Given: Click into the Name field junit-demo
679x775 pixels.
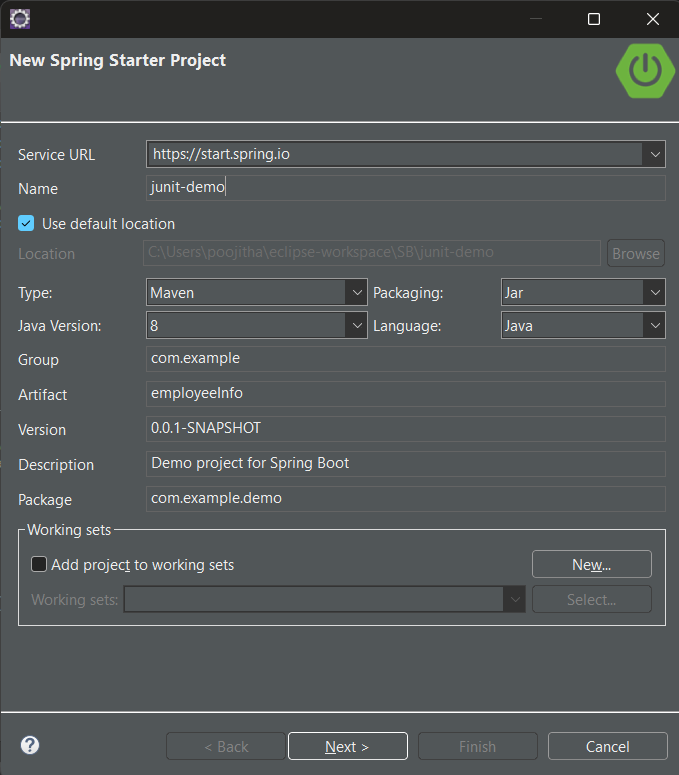Looking at the screenshot, I should (405, 188).
